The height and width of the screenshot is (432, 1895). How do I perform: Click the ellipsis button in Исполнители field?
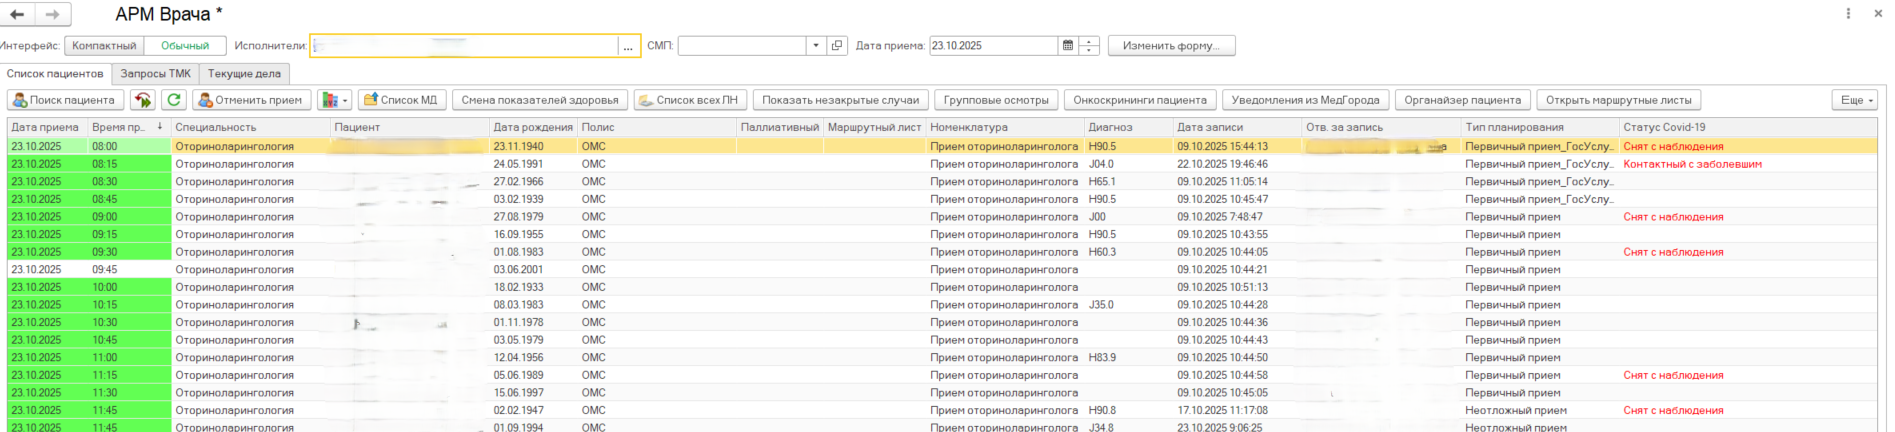628,46
